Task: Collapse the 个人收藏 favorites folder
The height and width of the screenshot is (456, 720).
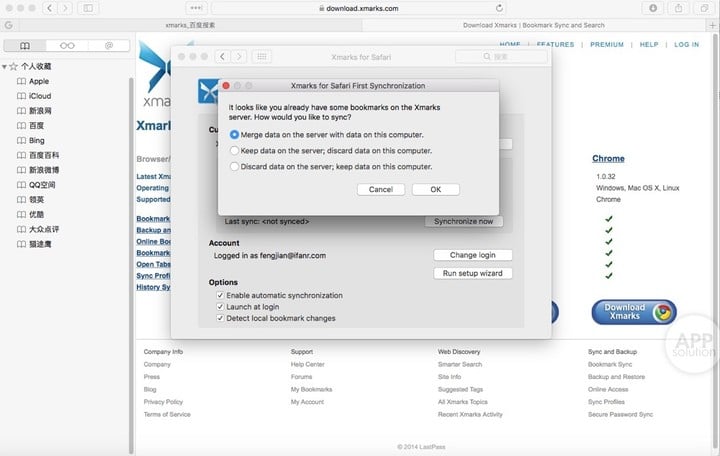Action: click(4, 67)
